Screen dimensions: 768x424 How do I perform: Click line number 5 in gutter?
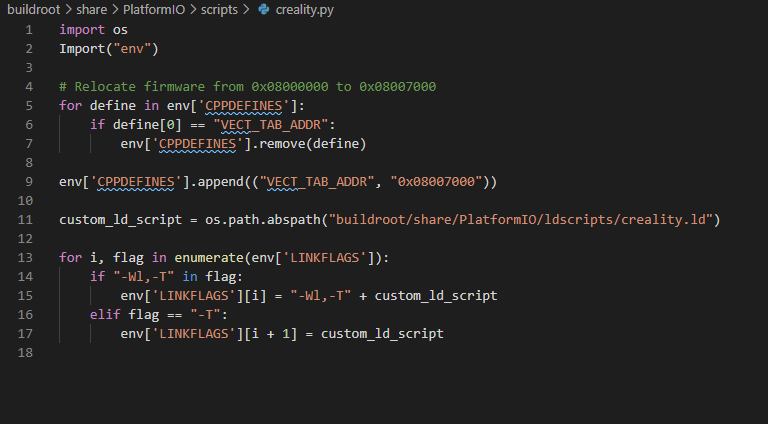point(29,106)
